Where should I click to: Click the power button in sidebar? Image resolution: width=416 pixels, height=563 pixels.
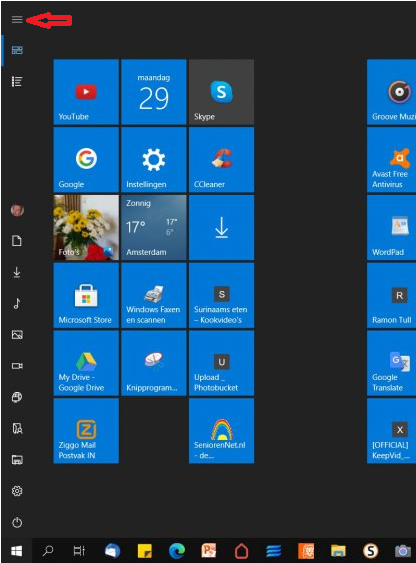[x=17, y=522]
